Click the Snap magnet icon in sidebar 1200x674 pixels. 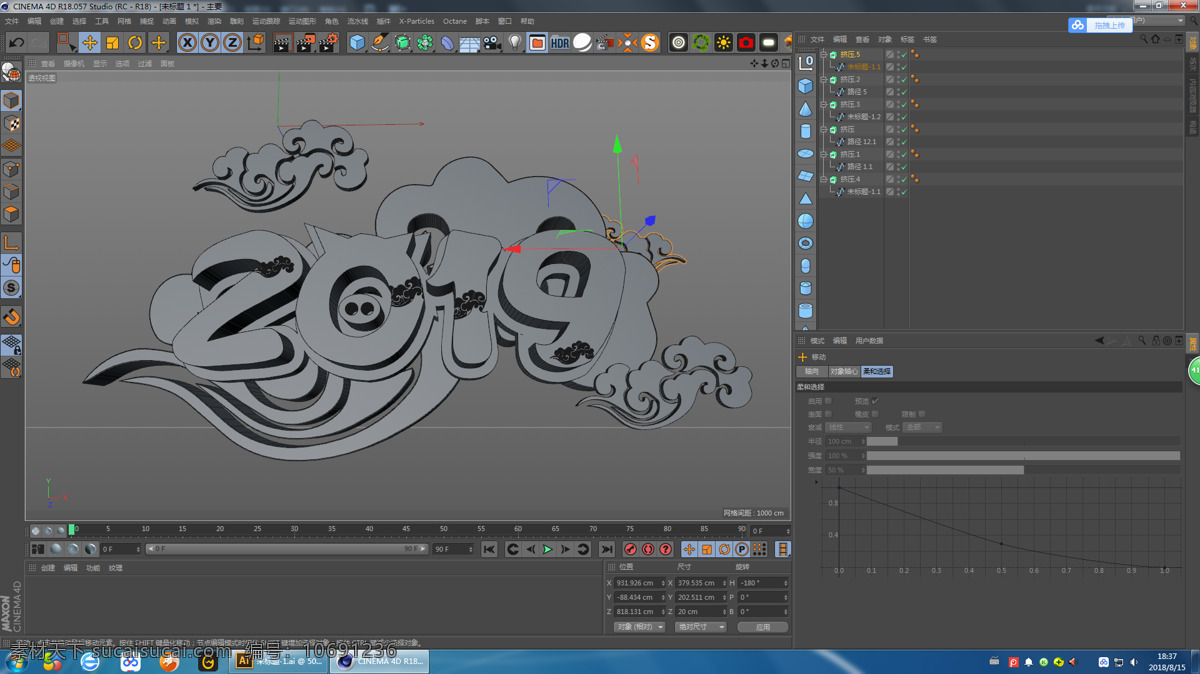pyautogui.click(x=11, y=317)
